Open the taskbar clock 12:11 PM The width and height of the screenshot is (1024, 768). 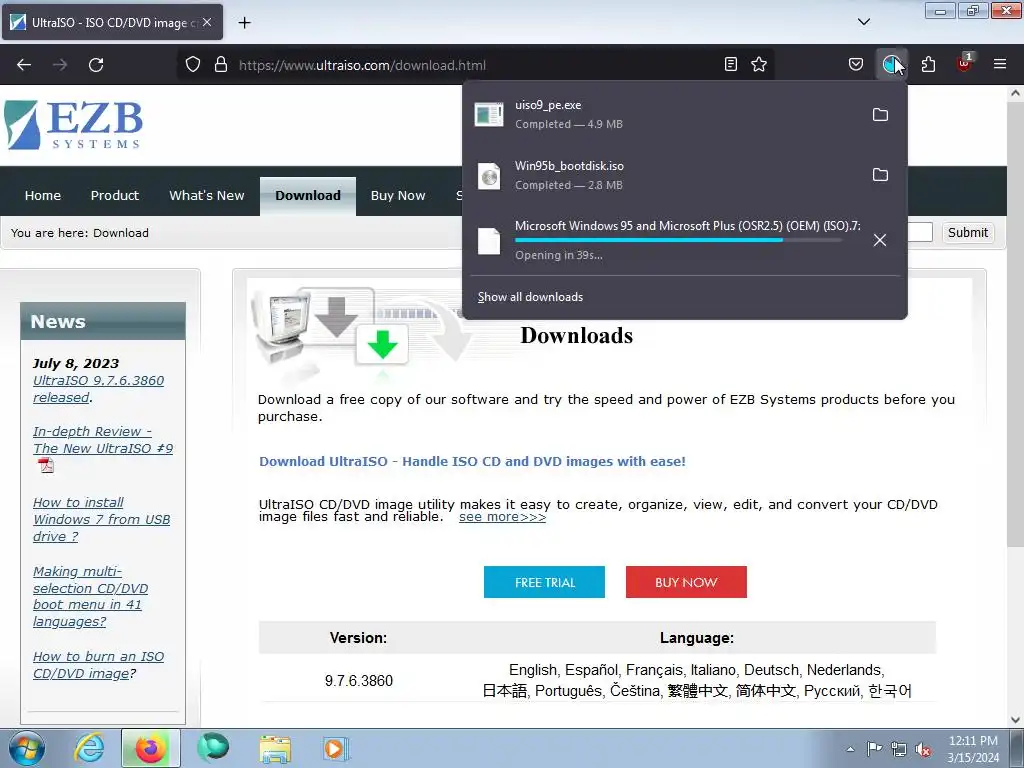tap(973, 749)
